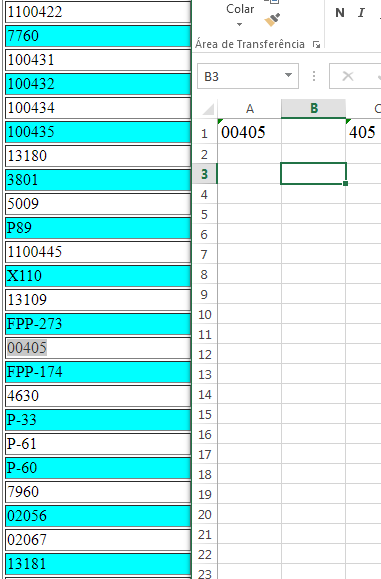Select row 3 header
Image resolution: width=381 pixels, height=579 pixels.
click(x=205, y=174)
